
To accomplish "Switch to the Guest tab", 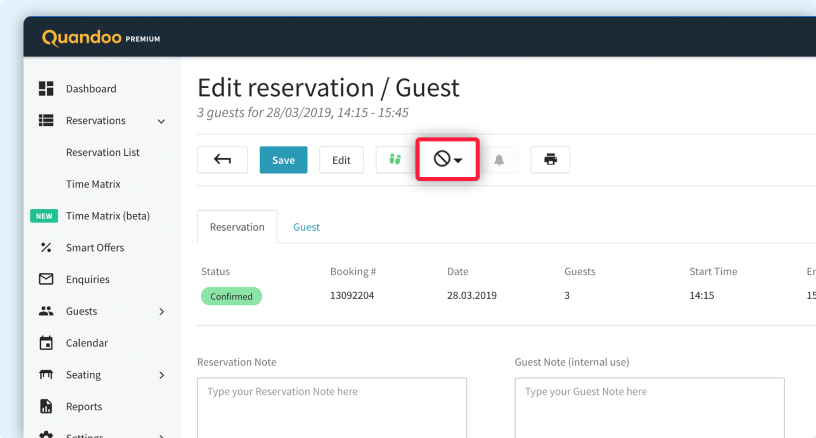I will pyautogui.click(x=306, y=227).
